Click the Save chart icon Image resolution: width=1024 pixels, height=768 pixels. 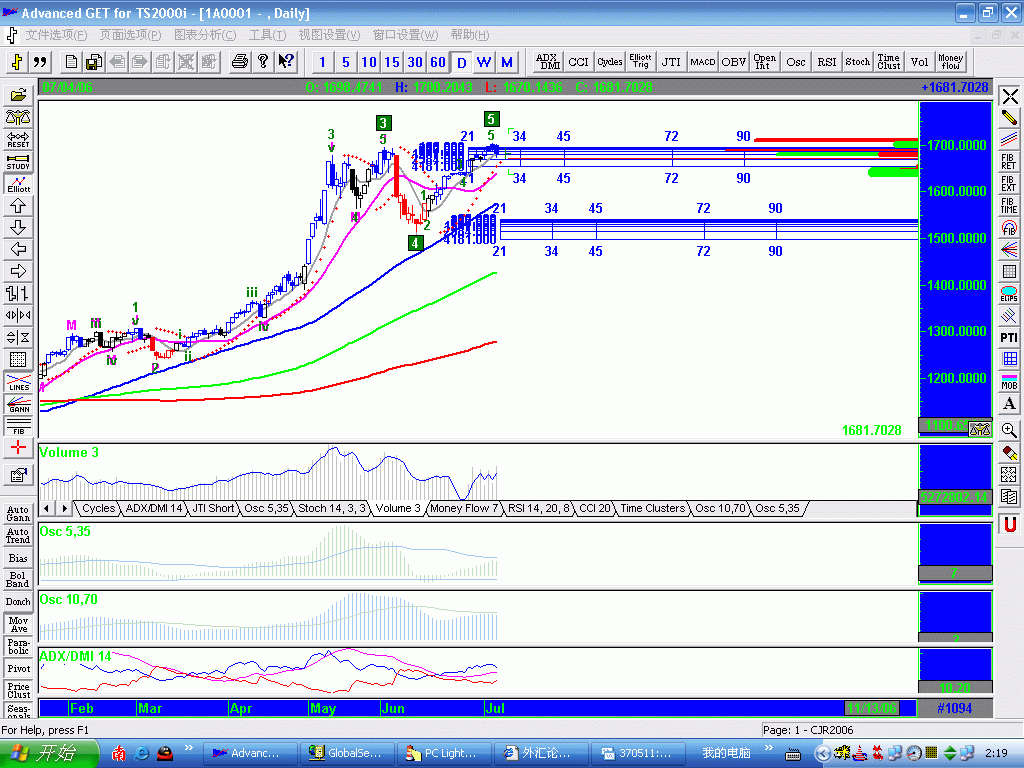(93, 62)
